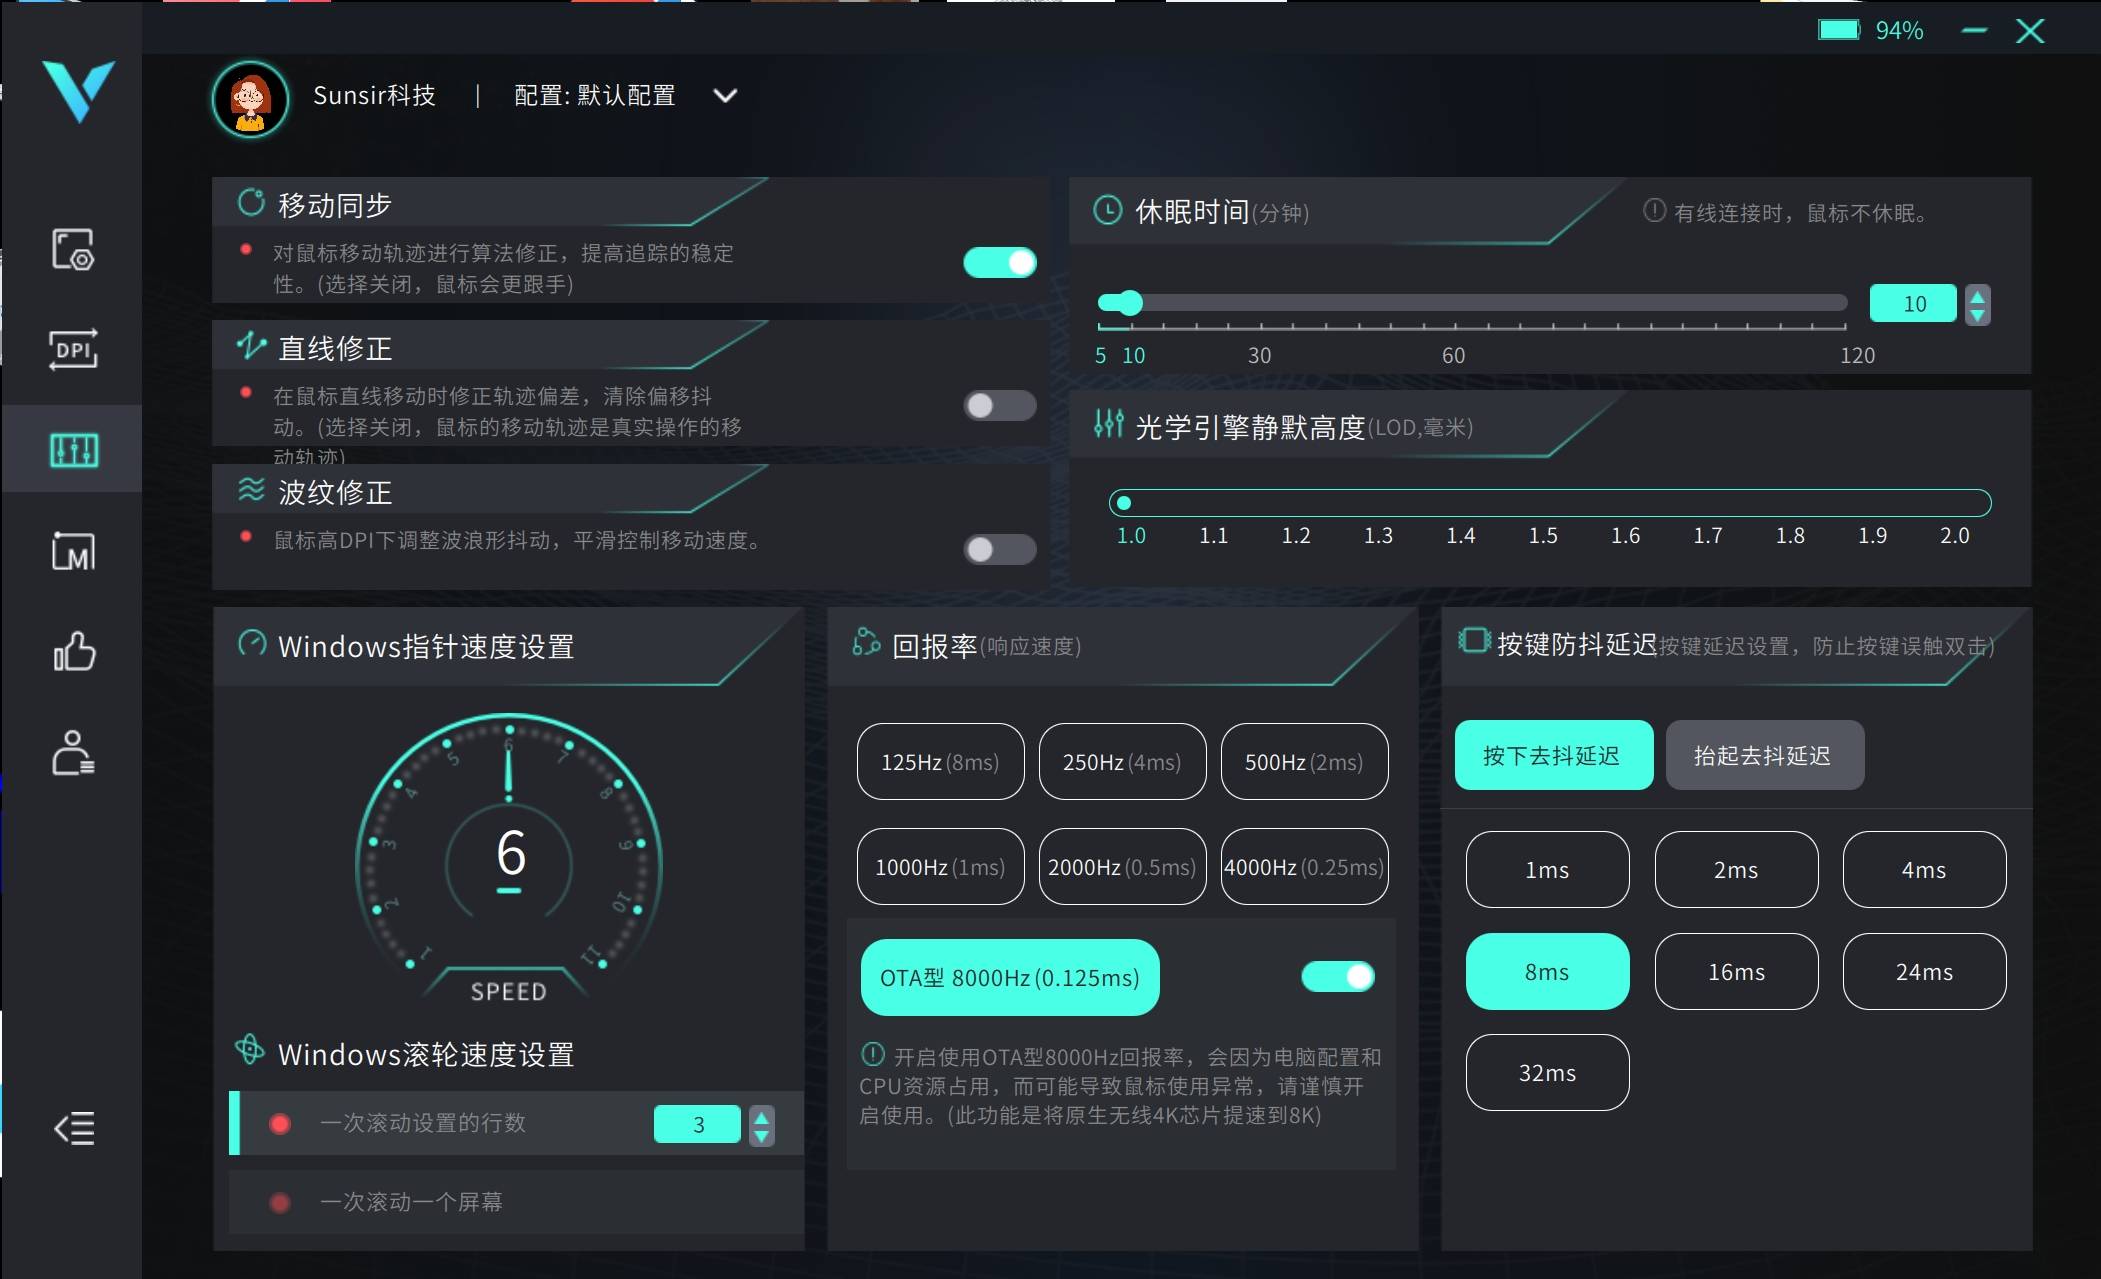This screenshot has height=1279, width=2101.
Task: Increase sleep time with the up arrow
Action: [1977, 296]
